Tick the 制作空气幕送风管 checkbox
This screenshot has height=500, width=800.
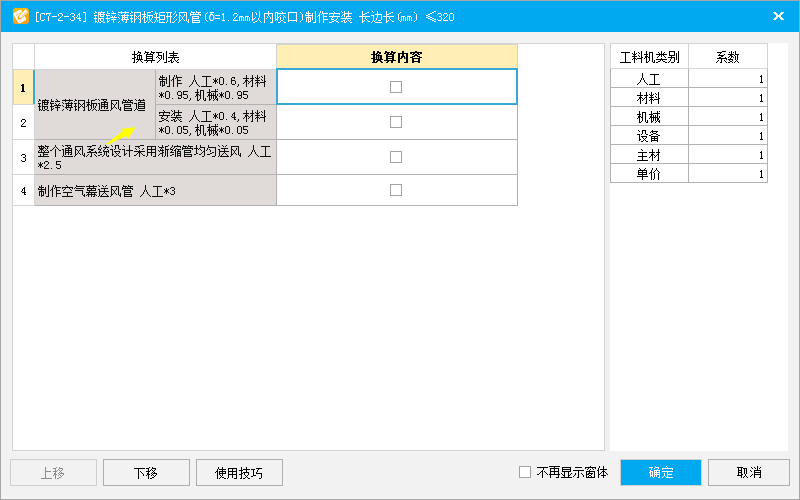(396, 190)
